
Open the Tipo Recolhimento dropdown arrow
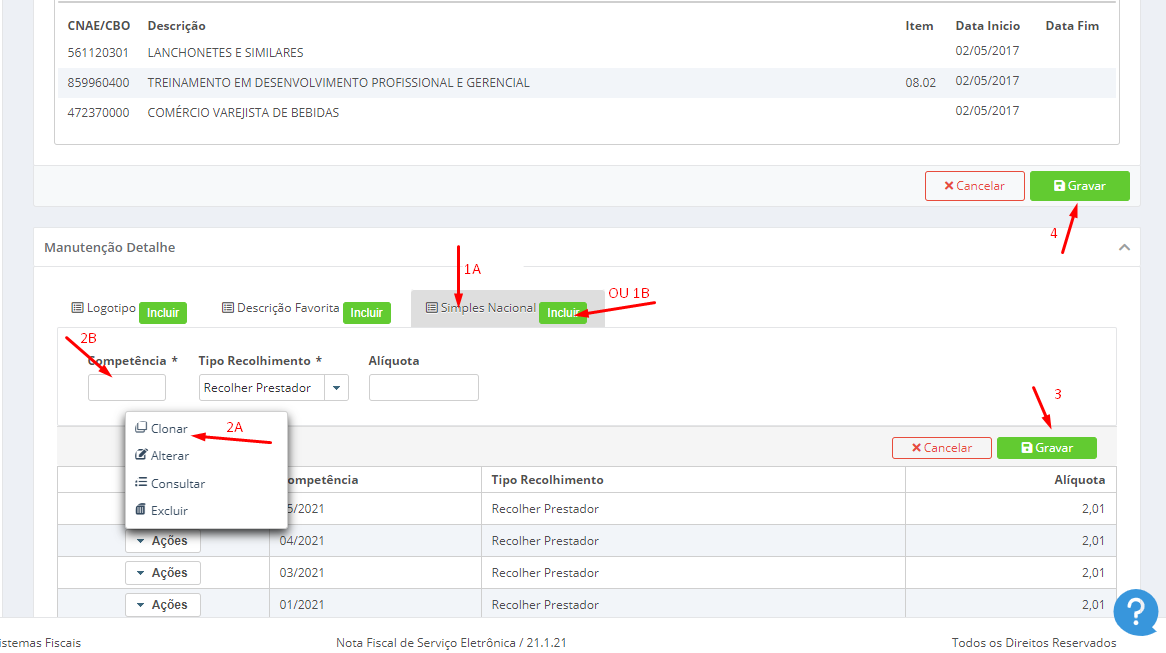pos(336,387)
